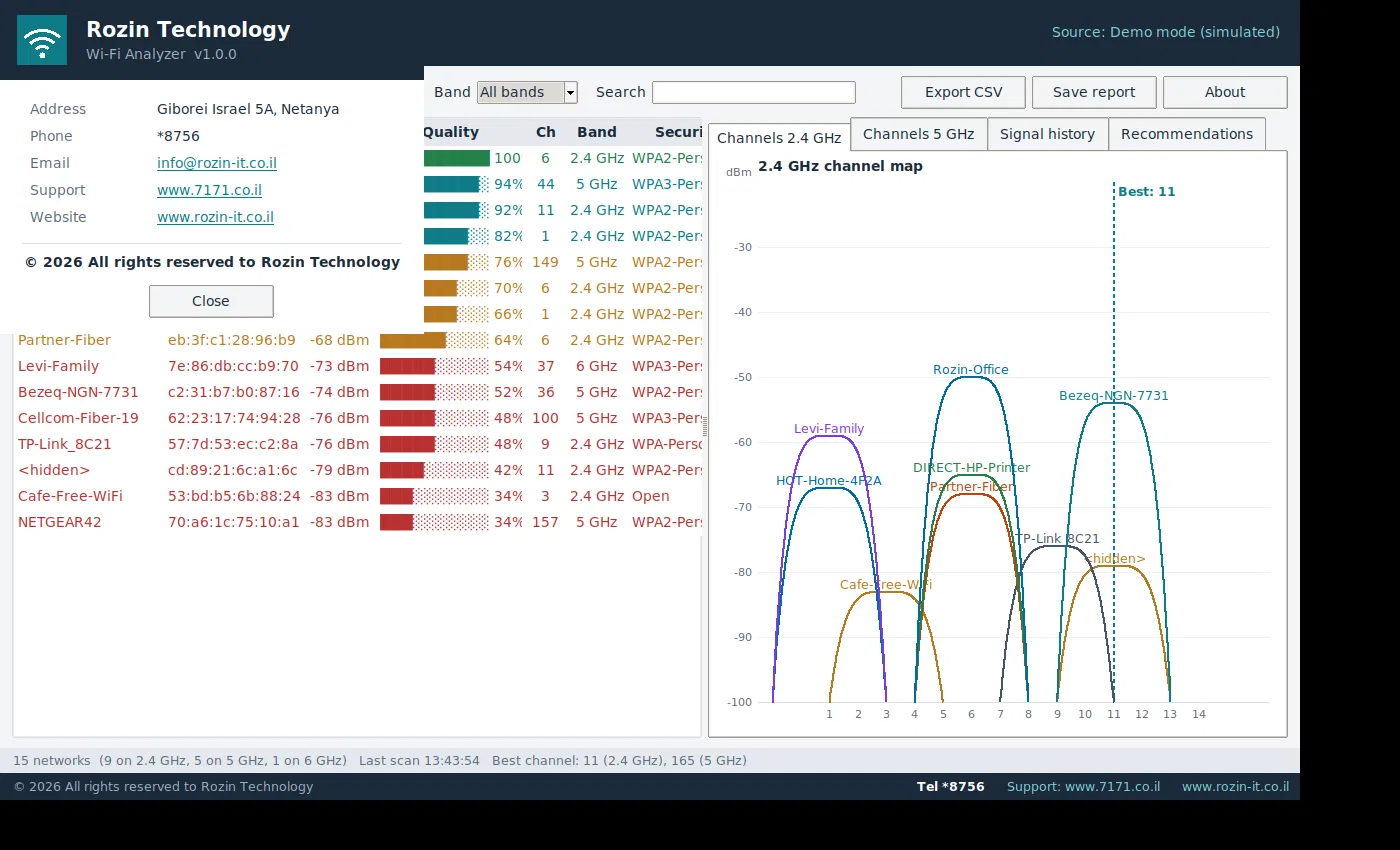1400x850 pixels.
Task: Click the Bezeq-NGN-7731 label on channel map
Action: pyautogui.click(x=1114, y=396)
